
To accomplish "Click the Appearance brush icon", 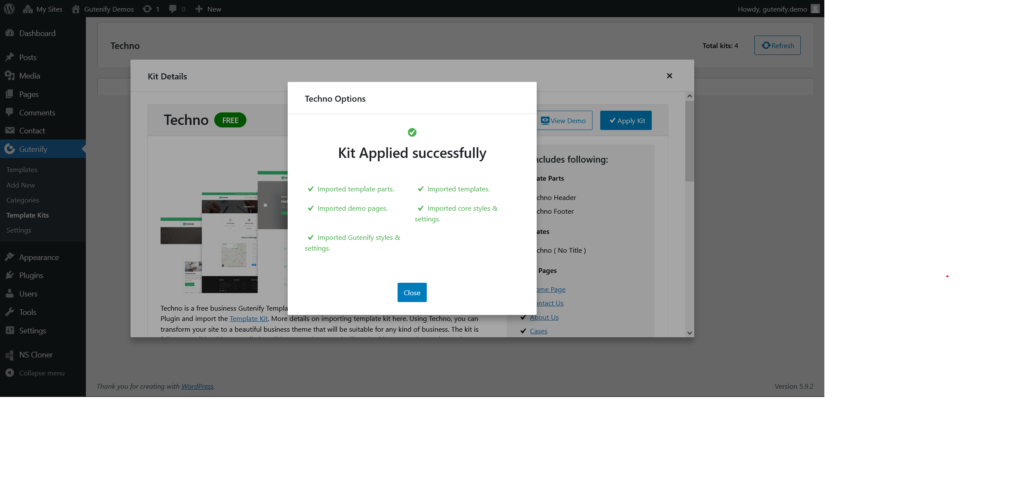I will [9, 257].
